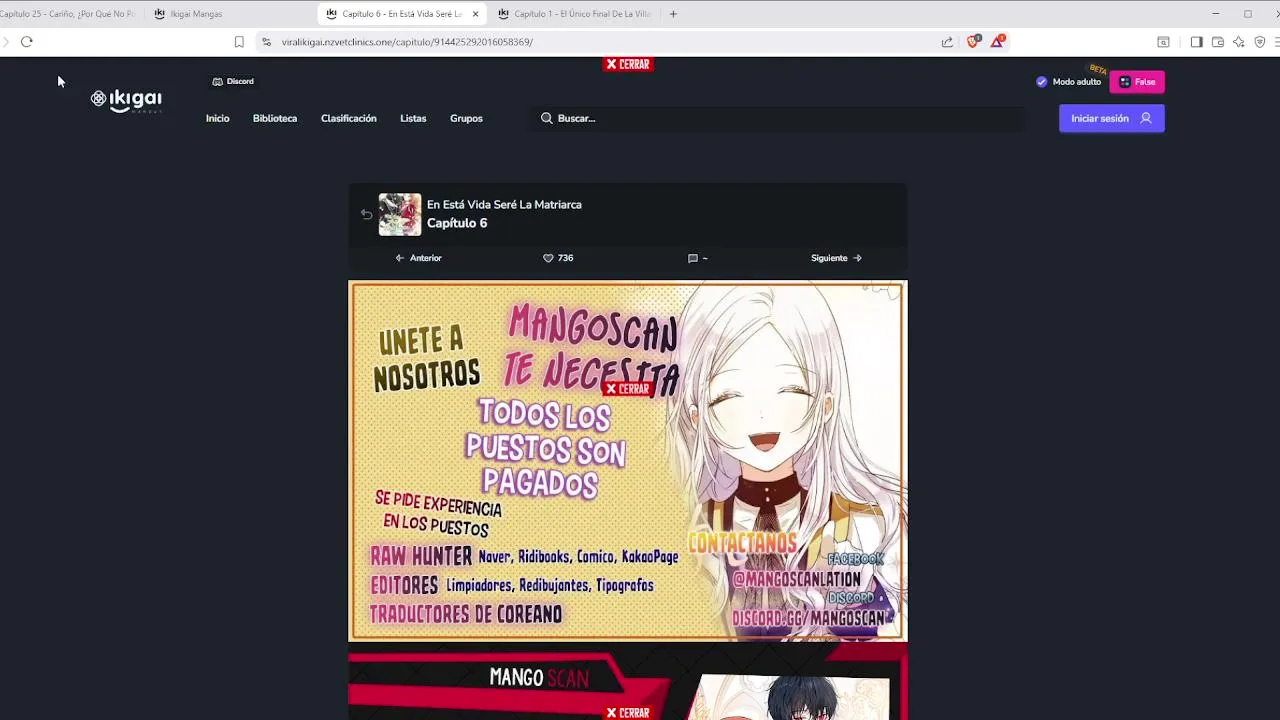The width and height of the screenshot is (1280, 720).
Task: Toggle the Modo adulto checkbox
Action: (1042, 82)
